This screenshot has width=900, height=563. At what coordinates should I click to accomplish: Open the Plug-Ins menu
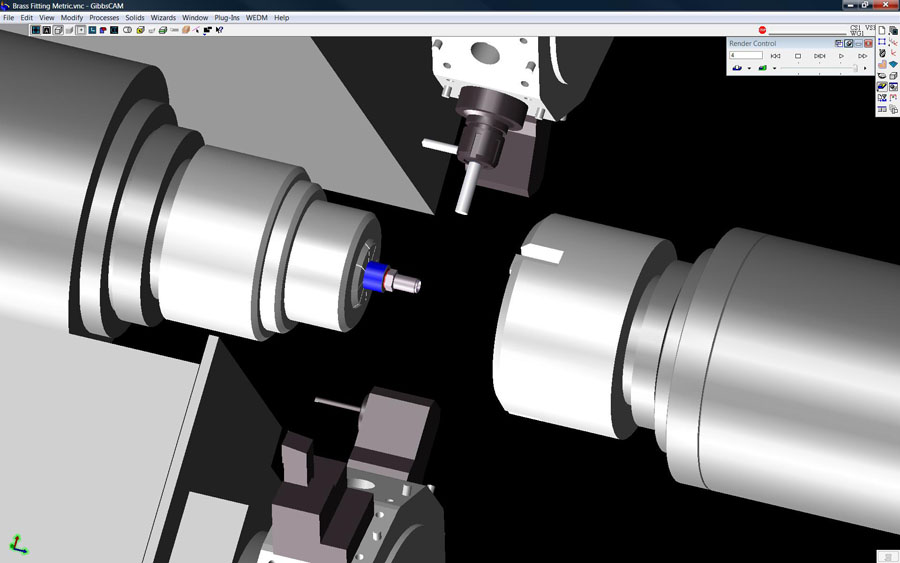pyautogui.click(x=227, y=18)
